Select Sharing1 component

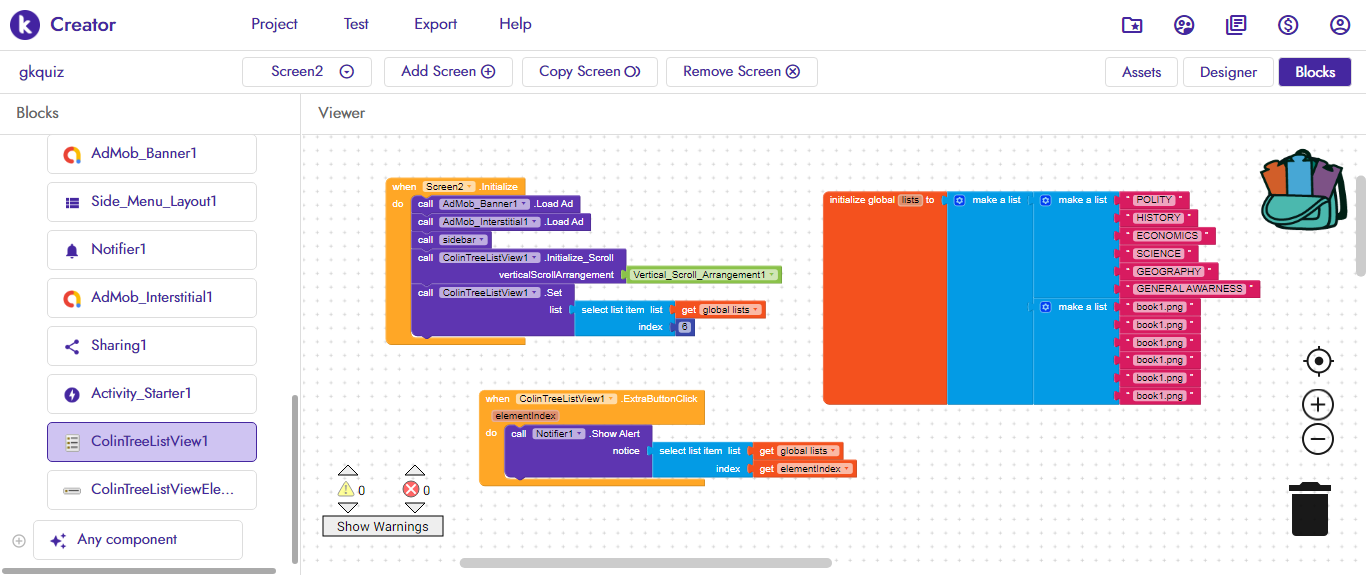[152, 346]
